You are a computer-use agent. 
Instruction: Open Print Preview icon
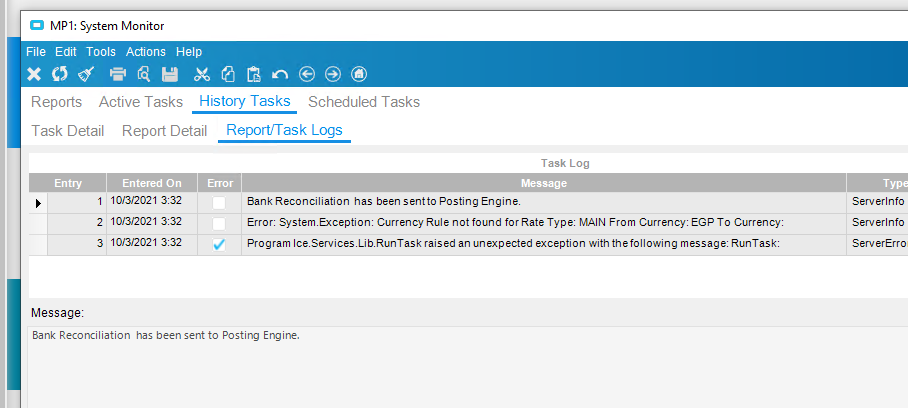click(x=144, y=74)
